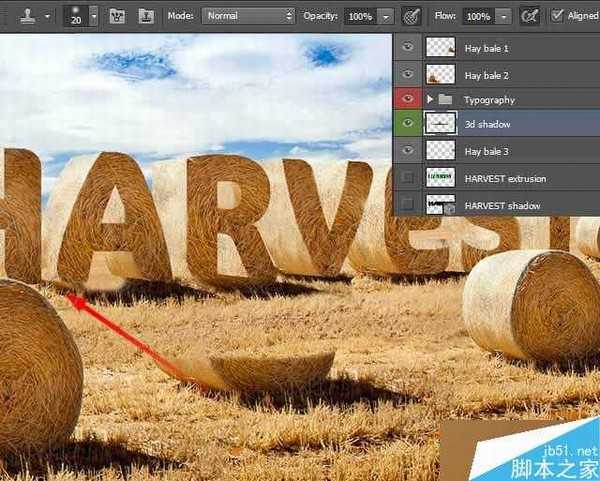Hide the Typography group with red eye
600x481 pixels.
408,99
